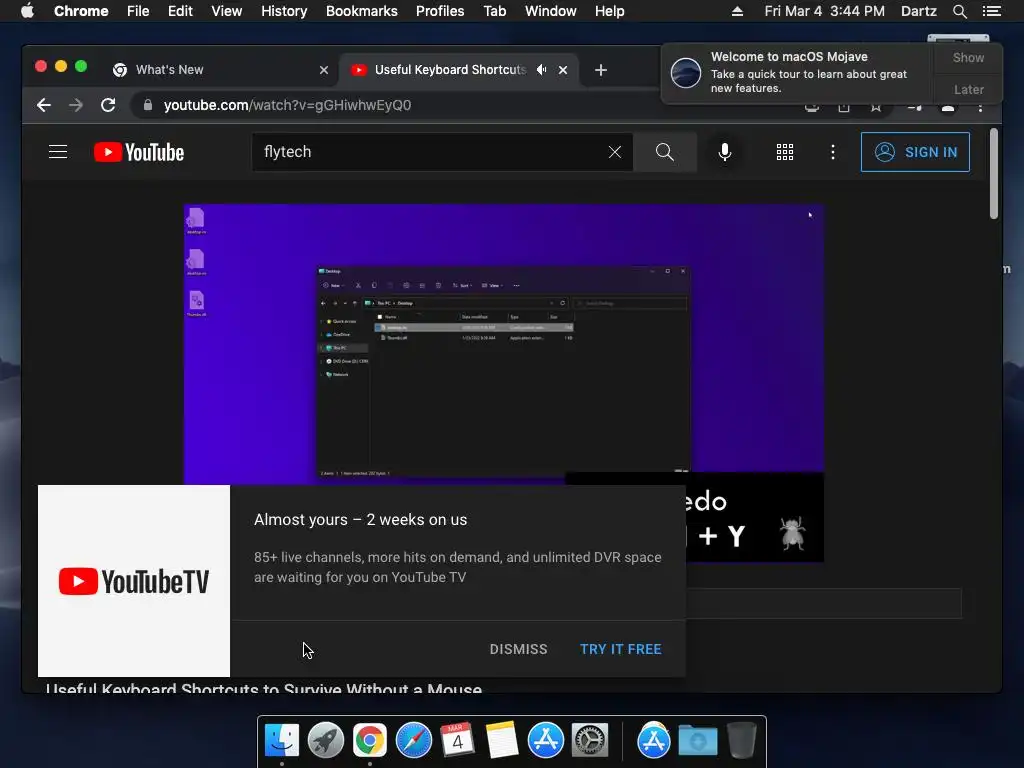Click the eject icon in menu bar
Viewport: 1024px width, 768px height.
[x=737, y=11]
